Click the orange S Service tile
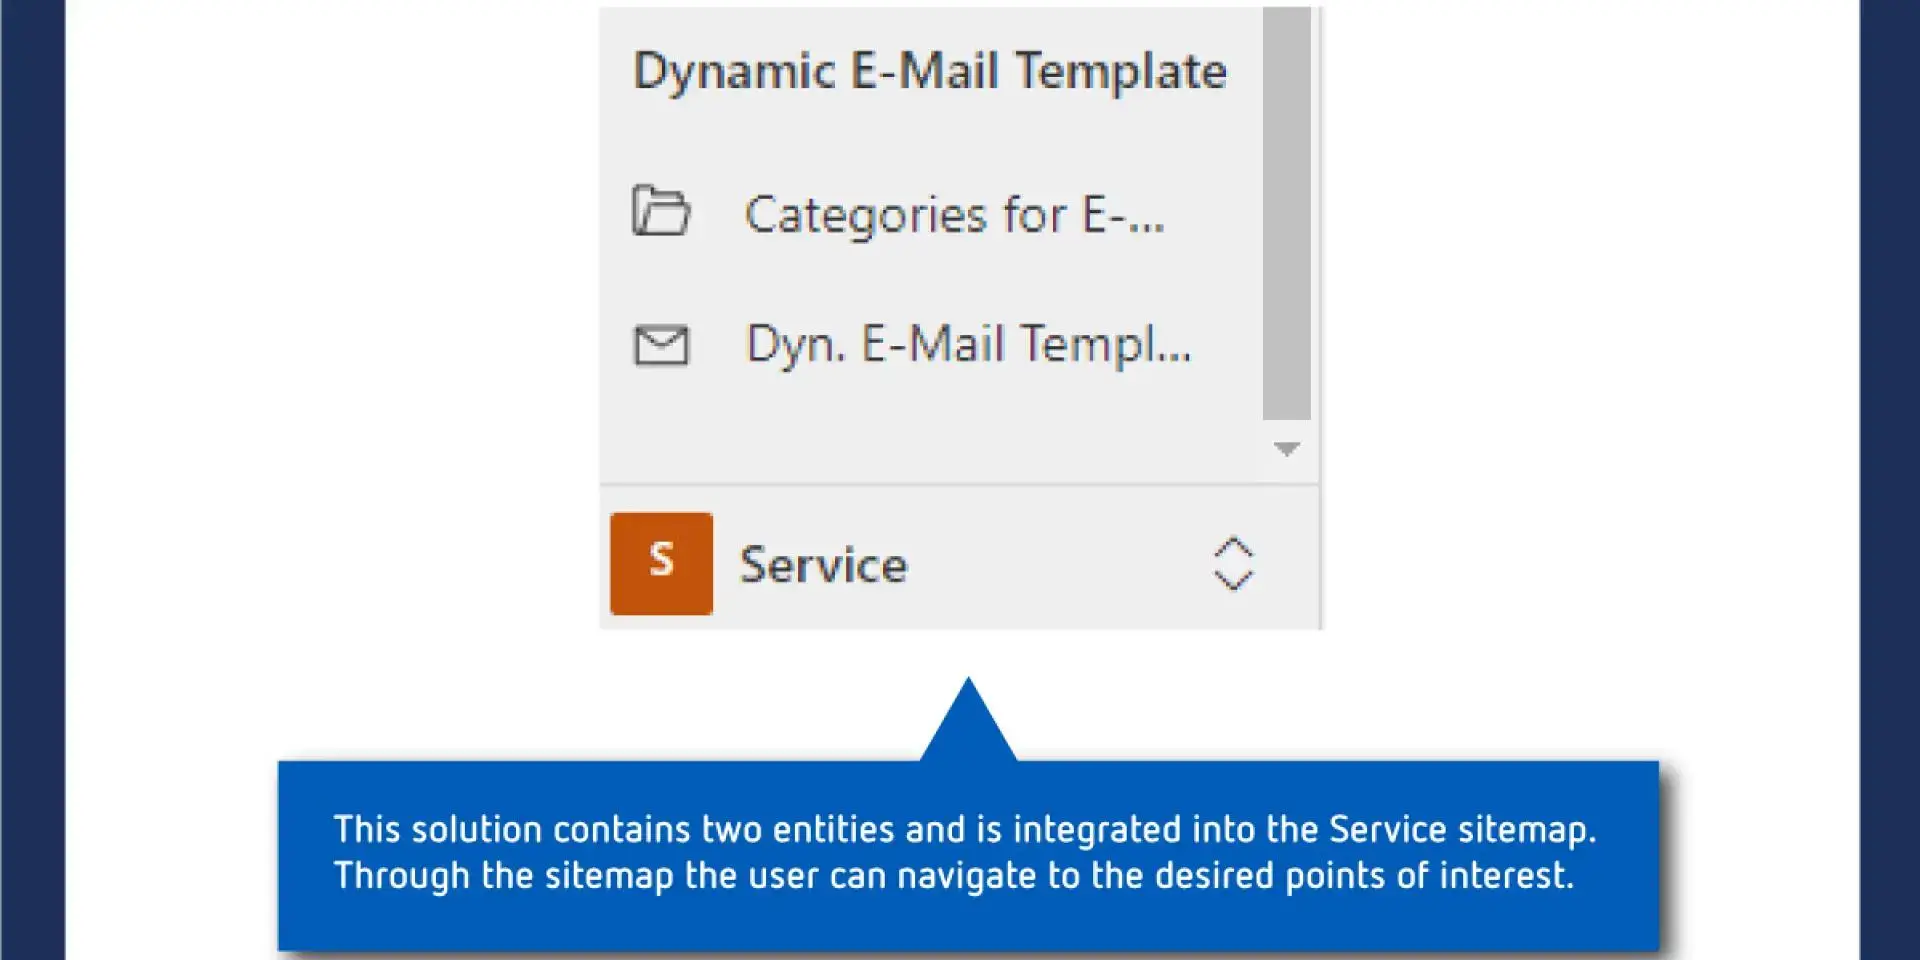The height and width of the screenshot is (960, 1920). 661,563
